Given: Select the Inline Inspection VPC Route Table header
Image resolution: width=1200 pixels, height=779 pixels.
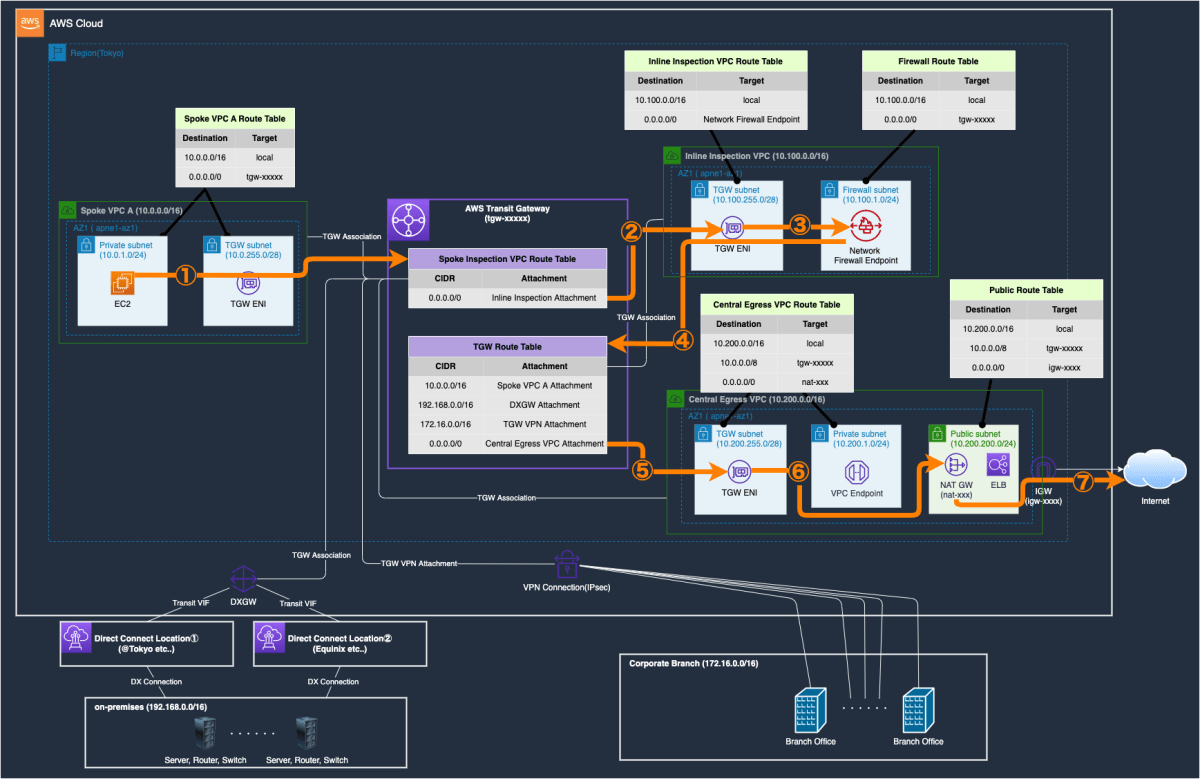Looking at the screenshot, I should [715, 61].
